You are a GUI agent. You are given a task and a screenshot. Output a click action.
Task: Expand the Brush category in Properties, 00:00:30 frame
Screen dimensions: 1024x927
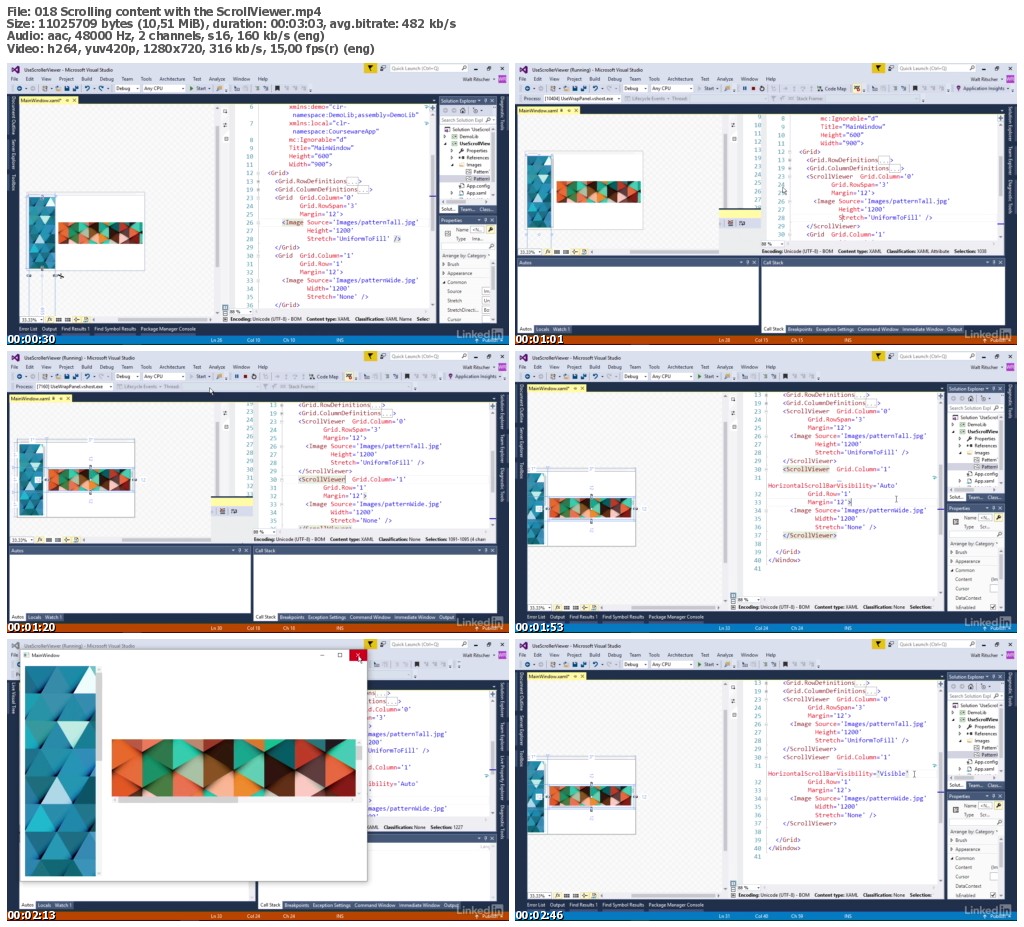point(445,264)
